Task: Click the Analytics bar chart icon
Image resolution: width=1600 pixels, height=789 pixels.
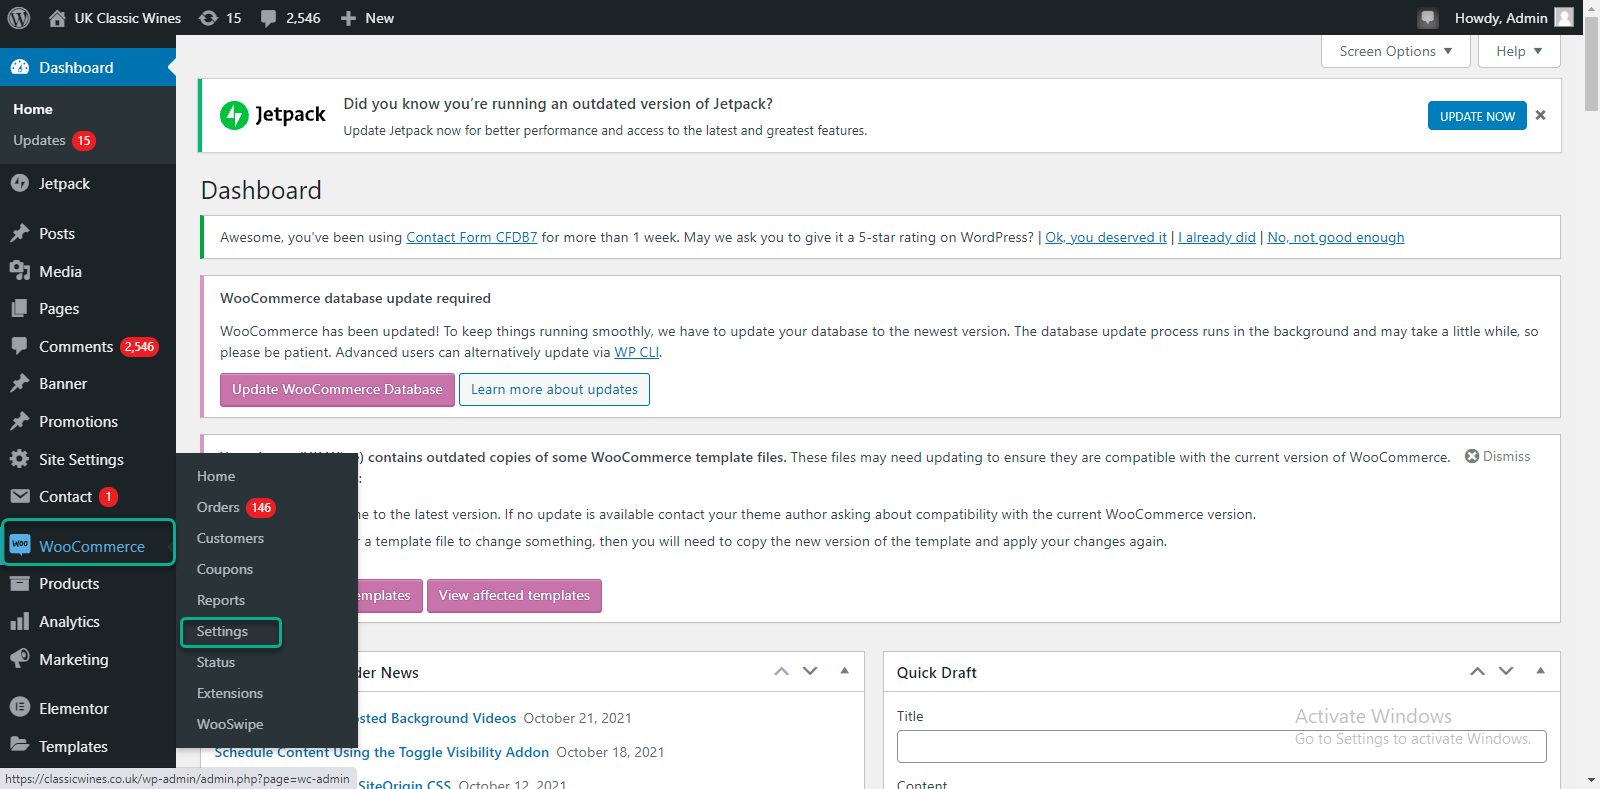Action: pyautogui.click(x=20, y=621)
